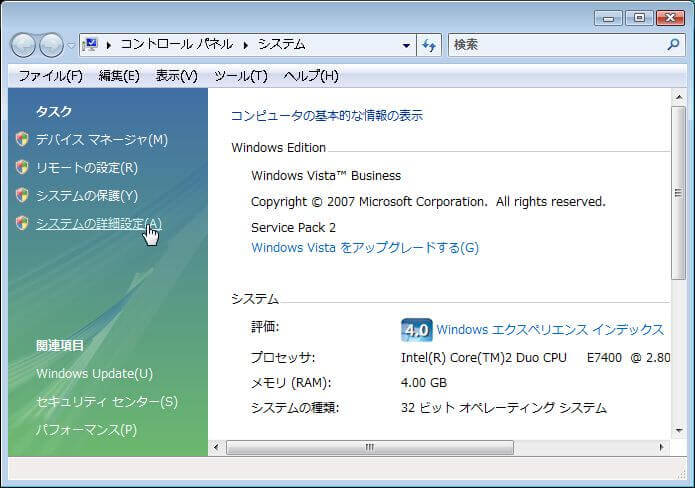Click the refresh icon next to address bar

point(429,45)
